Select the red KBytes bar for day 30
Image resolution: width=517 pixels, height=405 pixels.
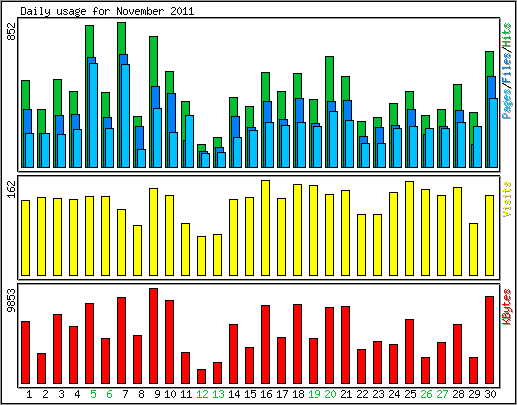pos(490,340)
